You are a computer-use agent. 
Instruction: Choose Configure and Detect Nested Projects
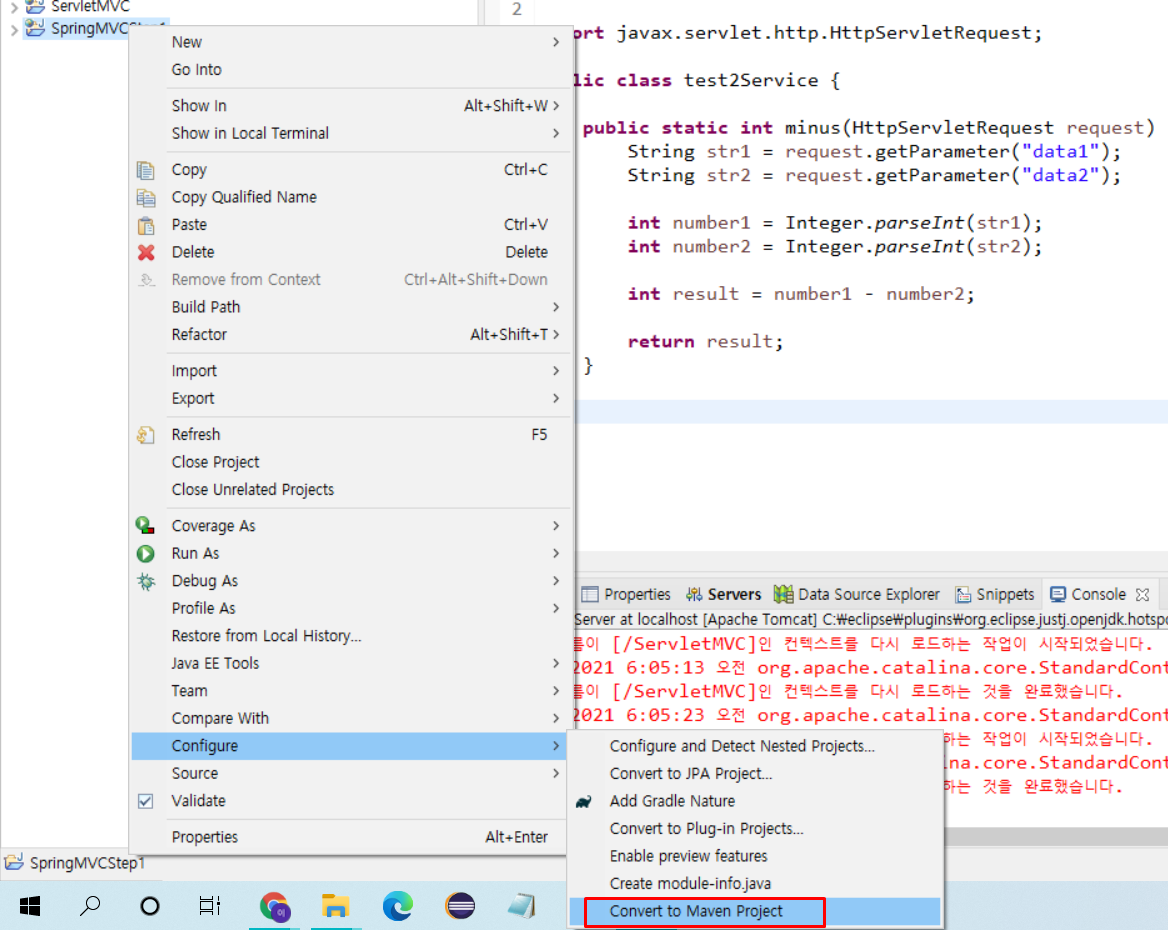(755, 746)
